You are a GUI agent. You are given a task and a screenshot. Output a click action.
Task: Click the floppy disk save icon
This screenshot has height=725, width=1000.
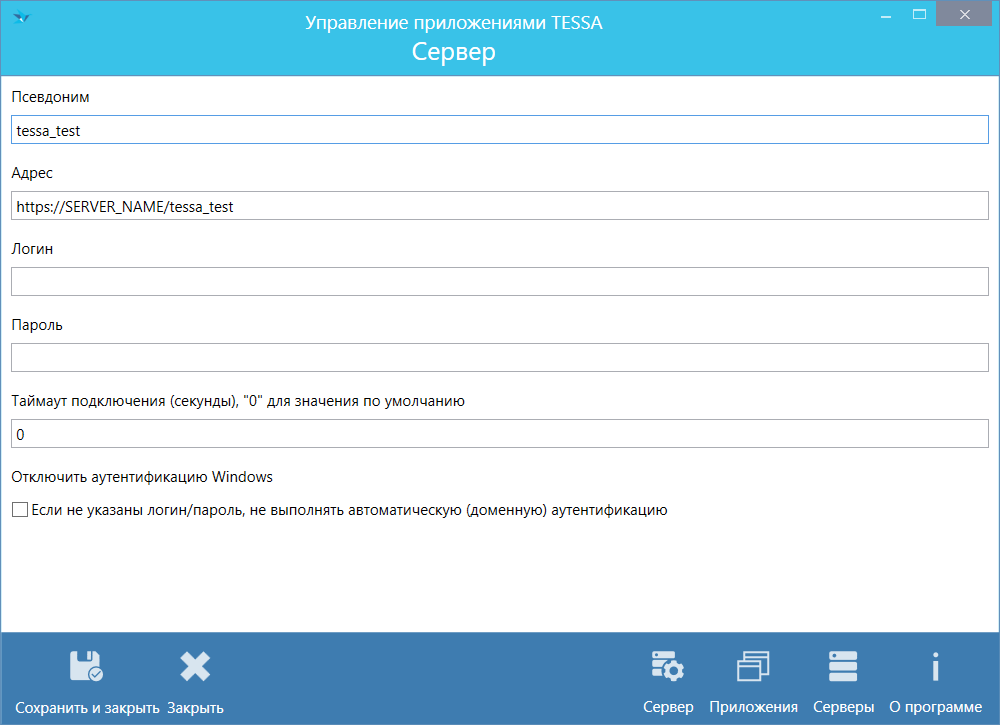(86, 666)
